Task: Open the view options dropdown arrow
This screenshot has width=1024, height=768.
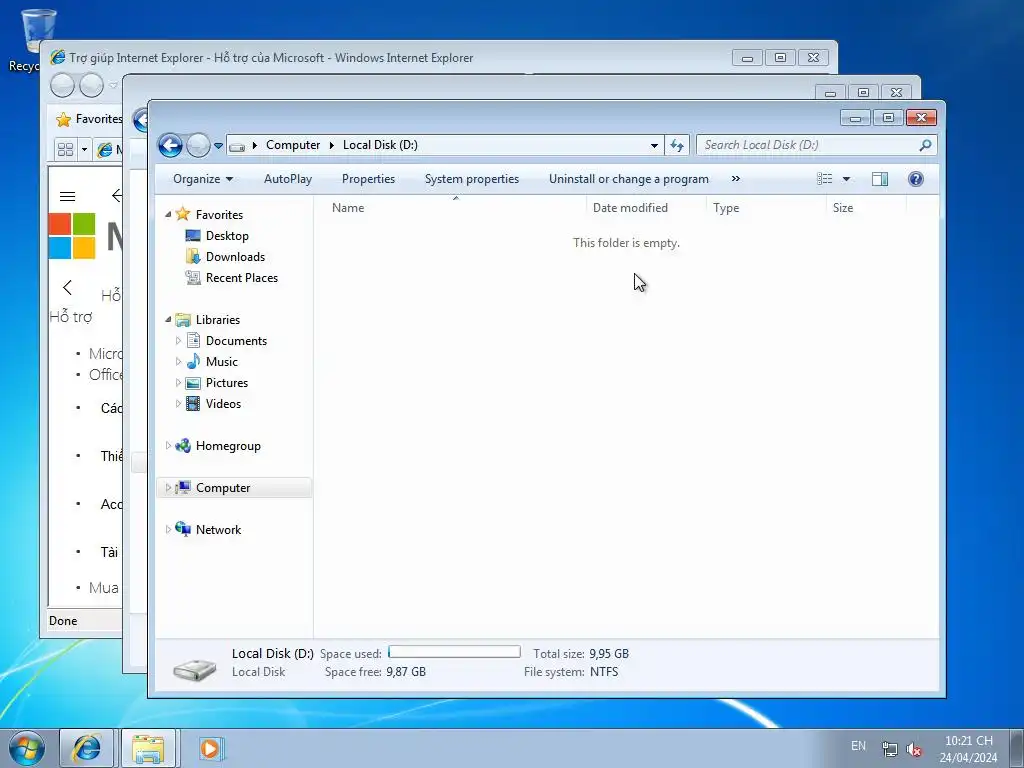Action: pyautogui.click(x=846, y=179)
